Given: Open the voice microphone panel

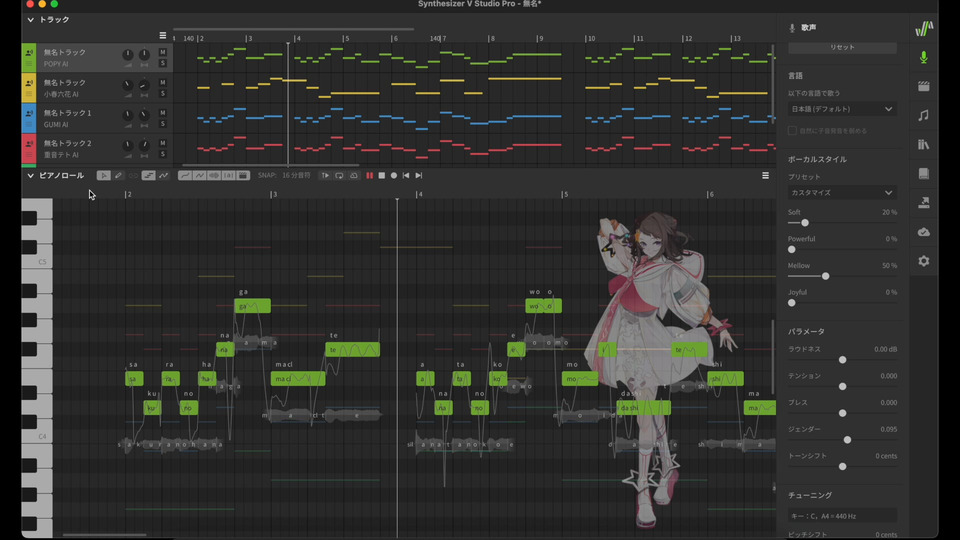Looking at the screenshot, I should (x=924, y=58).
